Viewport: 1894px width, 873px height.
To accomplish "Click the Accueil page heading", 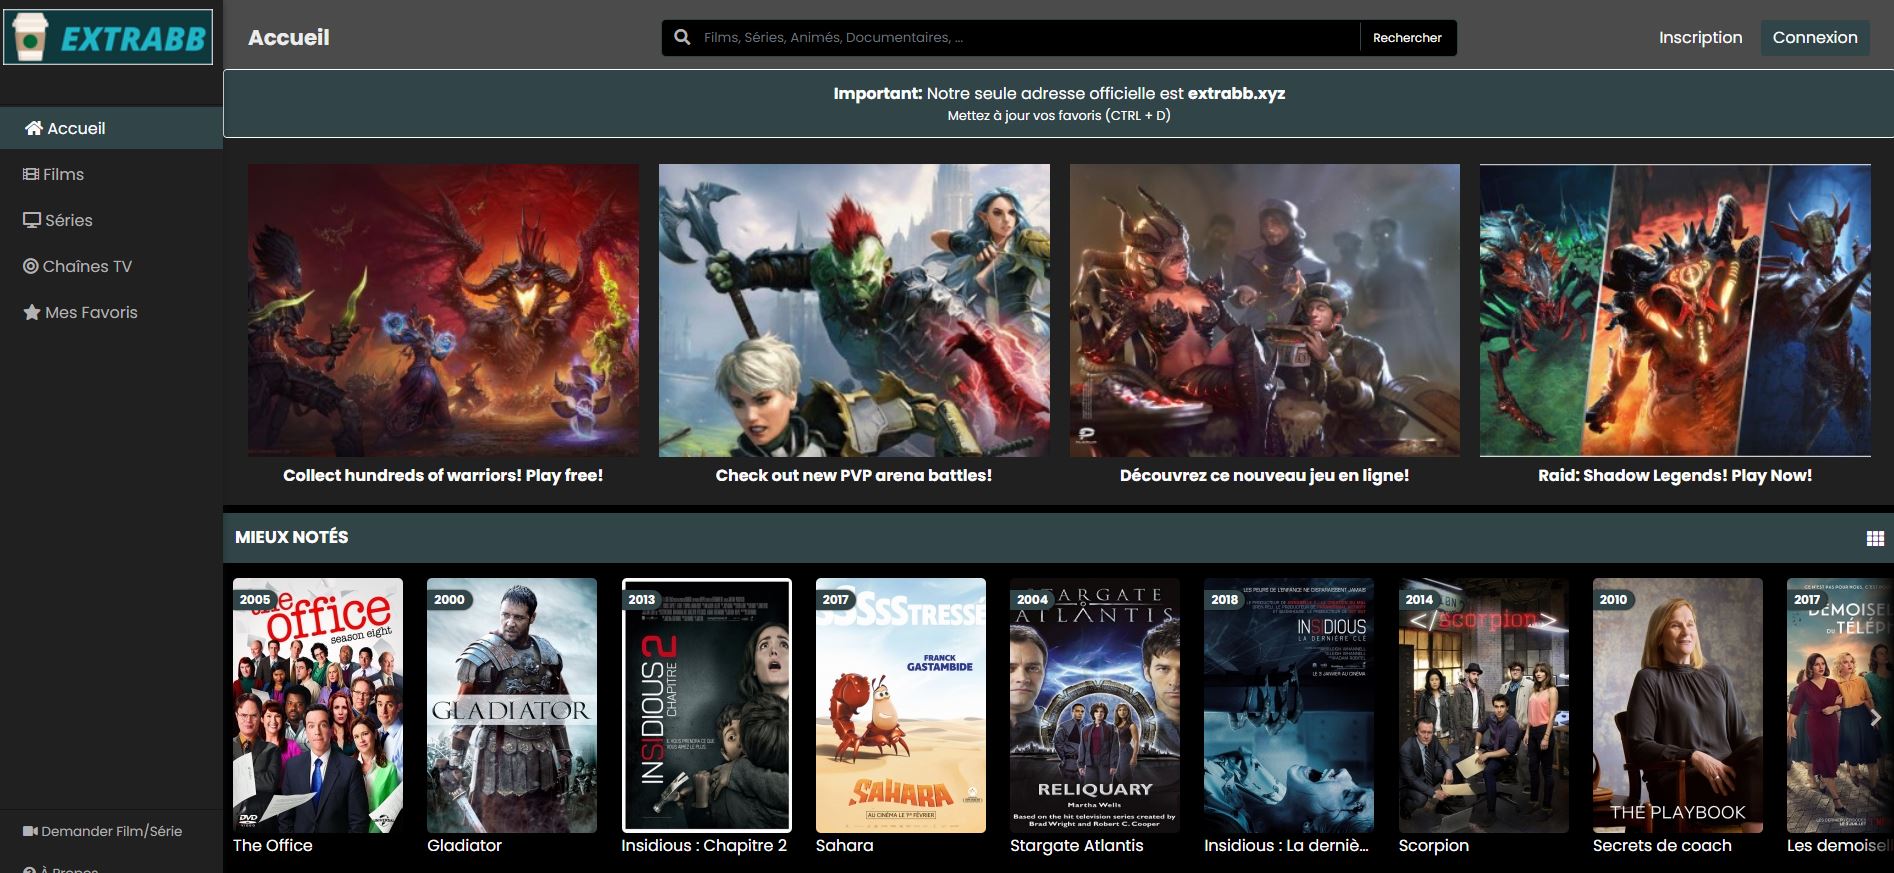I will (x=289, y=37).
